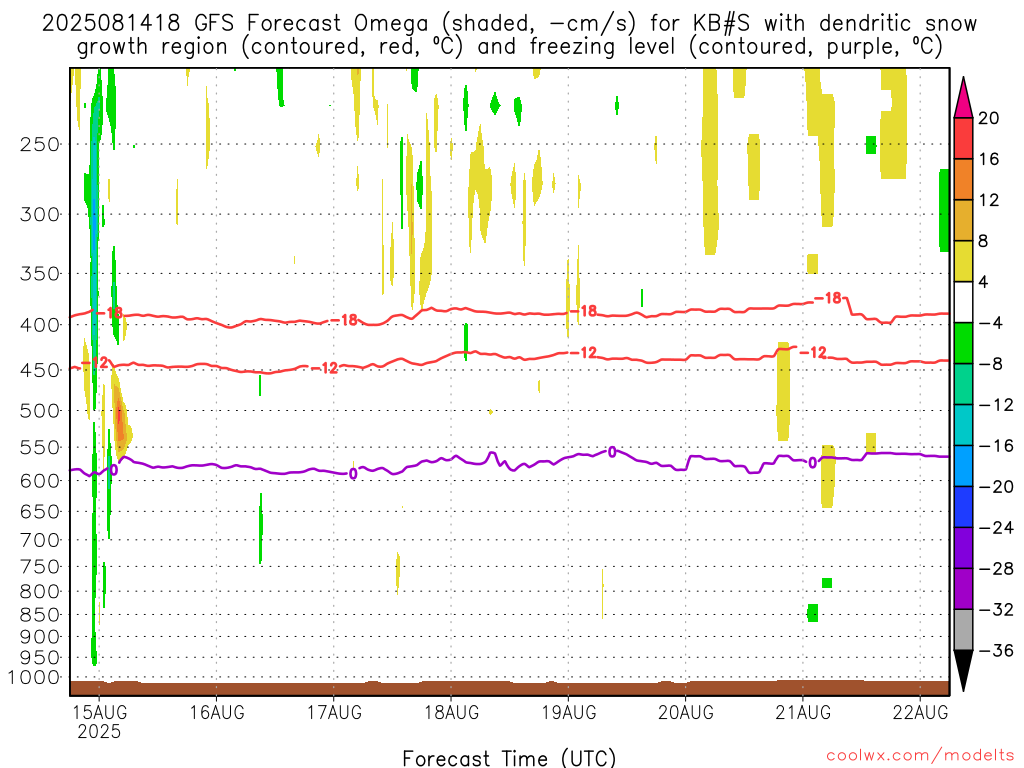Screen dimensions: 1024x768
Task: Click the 2025 year label under 15AUG
Action: point(99,731)
